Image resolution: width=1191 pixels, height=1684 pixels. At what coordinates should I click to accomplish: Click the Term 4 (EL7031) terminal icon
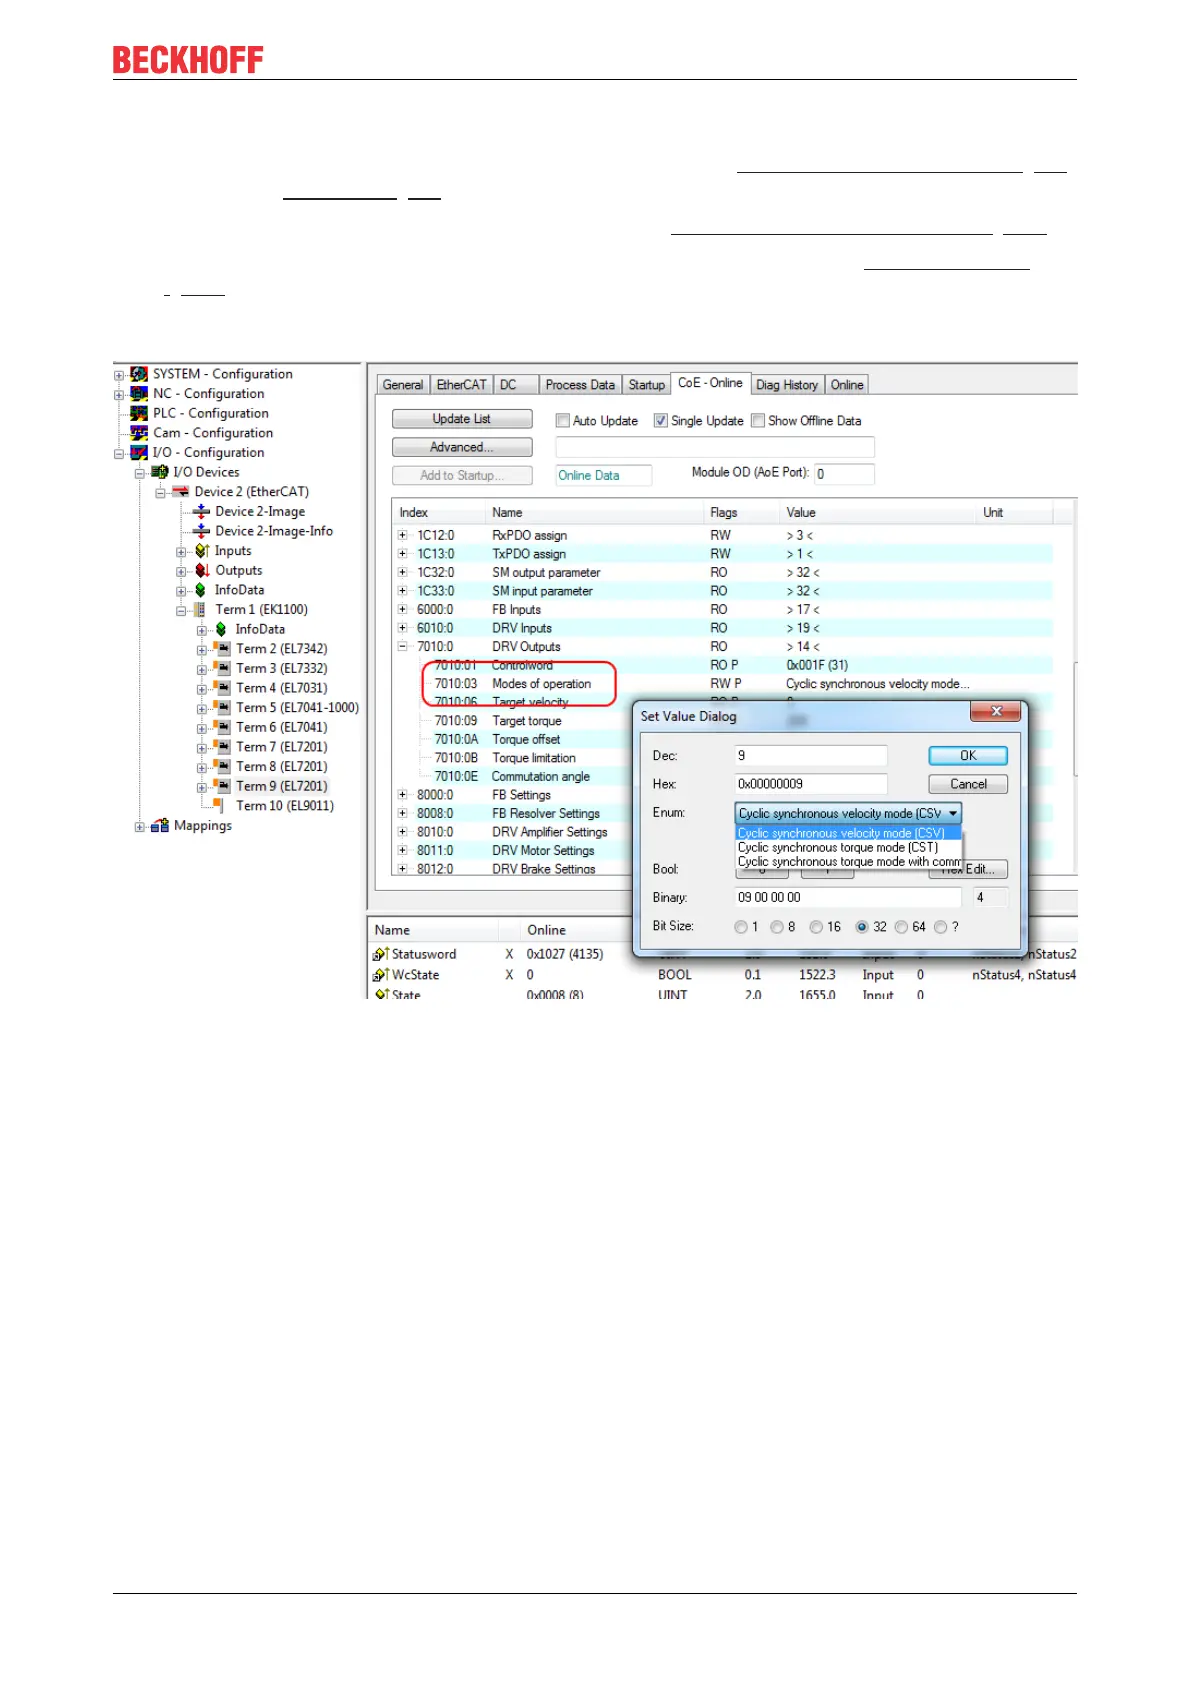[x=222, y=688]
